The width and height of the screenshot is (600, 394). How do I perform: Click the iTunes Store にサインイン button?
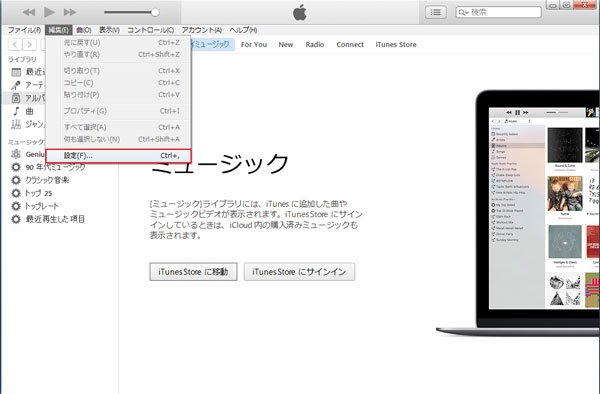tap(299, 272)
